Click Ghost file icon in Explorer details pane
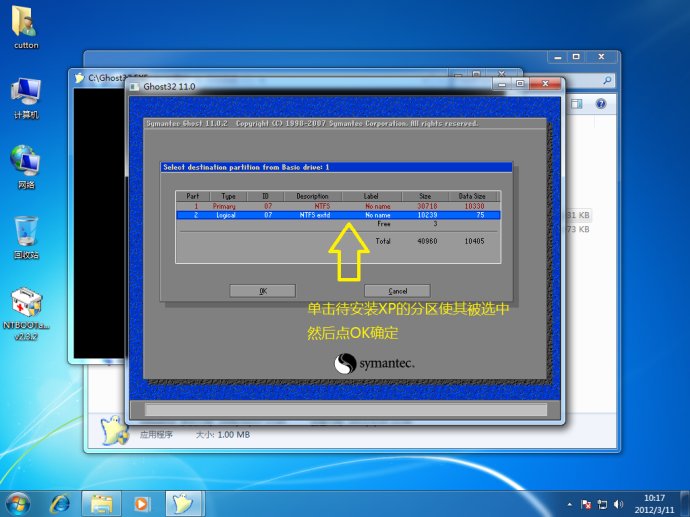Image resolution: width=690 pixels, height=517 pixels. pyautogui.click(x=114, y=430)
